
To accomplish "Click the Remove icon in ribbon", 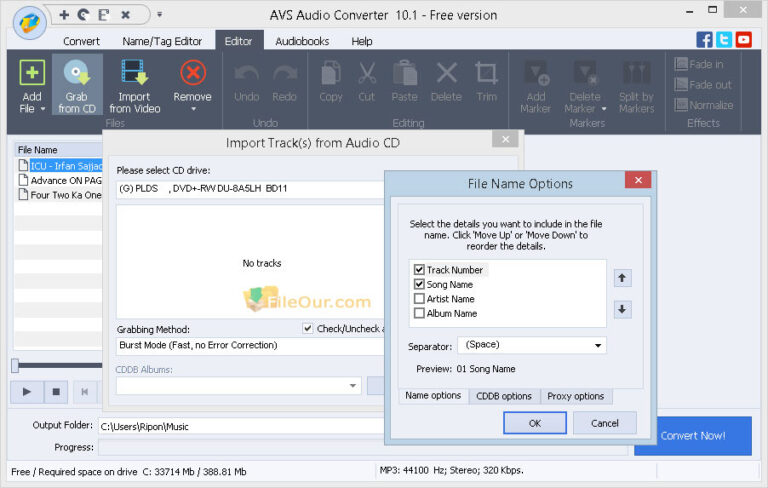I will pos(192,75).
